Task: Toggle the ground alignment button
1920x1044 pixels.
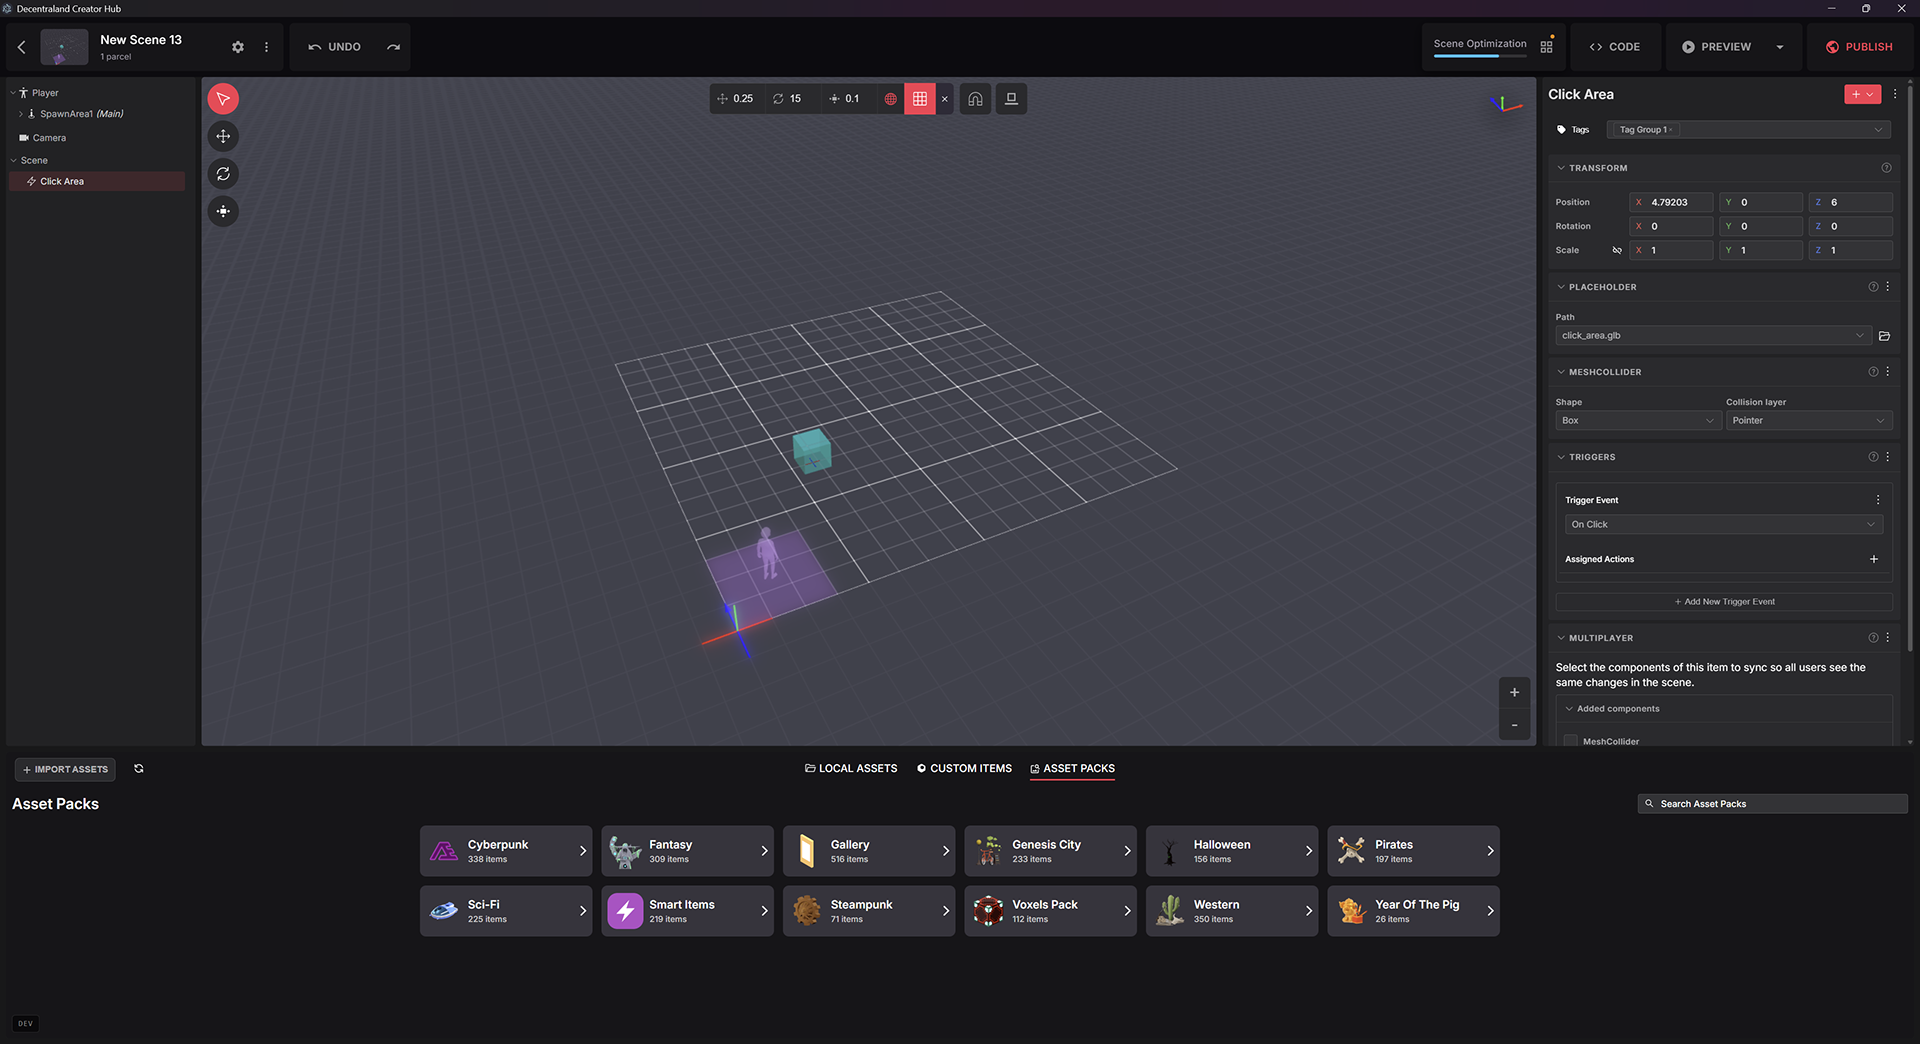Action: pyautogui.click(x=1011, y=99)
